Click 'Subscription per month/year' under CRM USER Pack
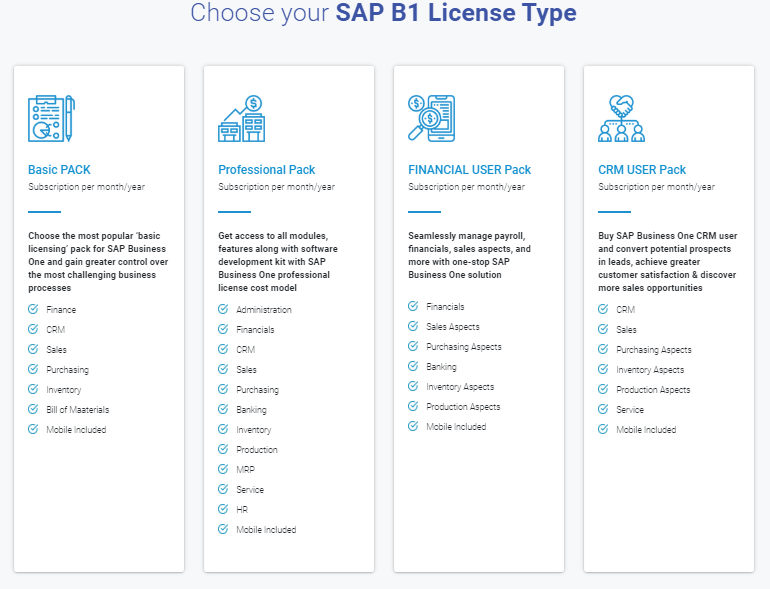The width and height of the screenshot is (770, 589). [x=657, y=187]
